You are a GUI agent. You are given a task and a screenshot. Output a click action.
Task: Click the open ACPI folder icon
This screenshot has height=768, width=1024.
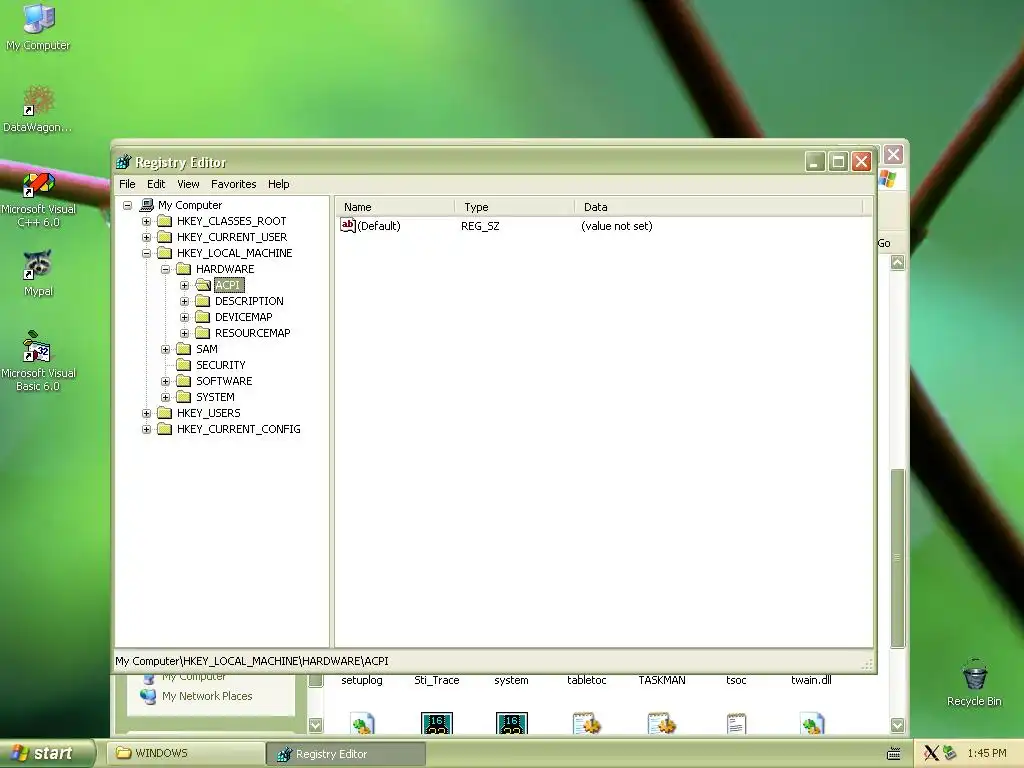pyautogui.click(x=203, y=285)
